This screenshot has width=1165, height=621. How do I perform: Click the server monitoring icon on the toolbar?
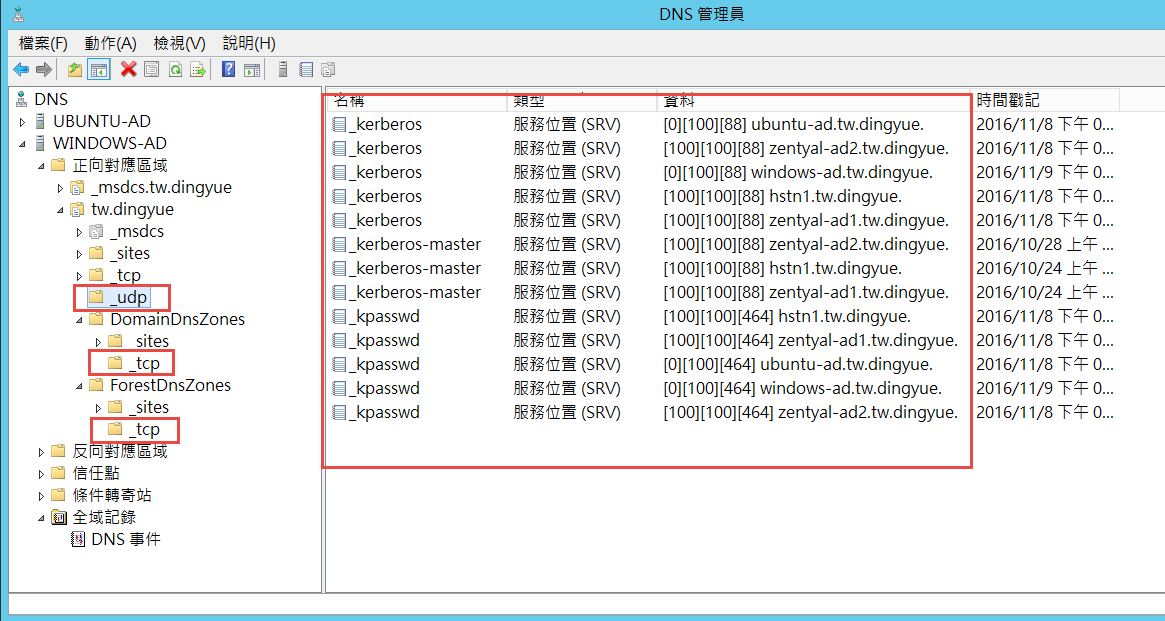click(281, 68)
